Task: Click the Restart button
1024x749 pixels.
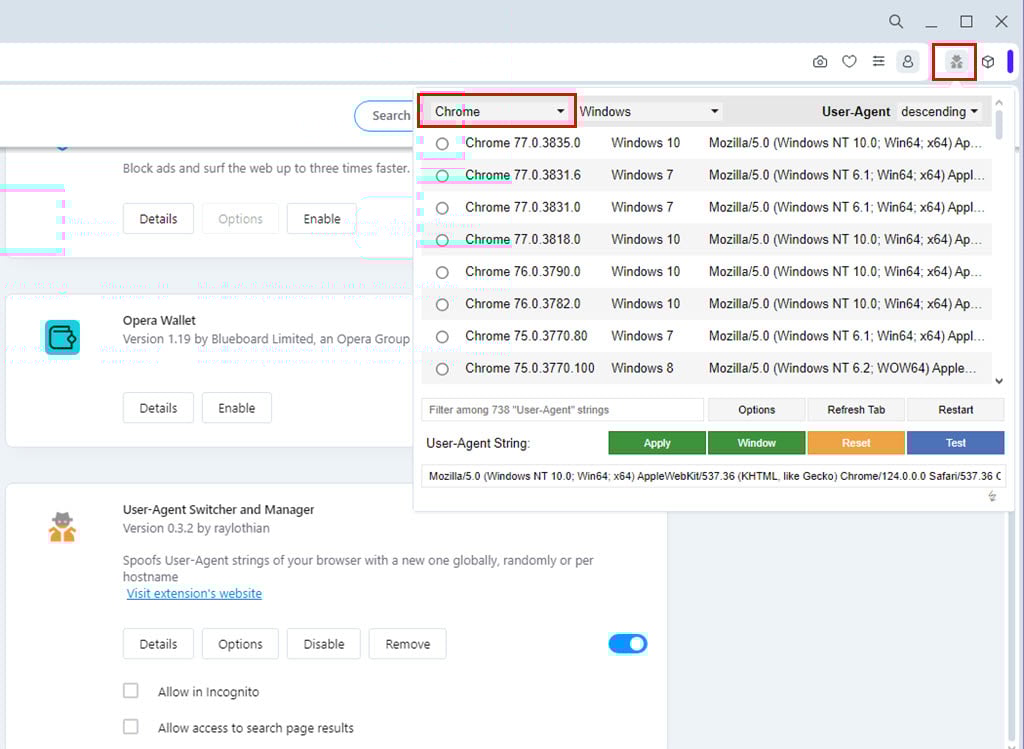Action: pos(955,409)
